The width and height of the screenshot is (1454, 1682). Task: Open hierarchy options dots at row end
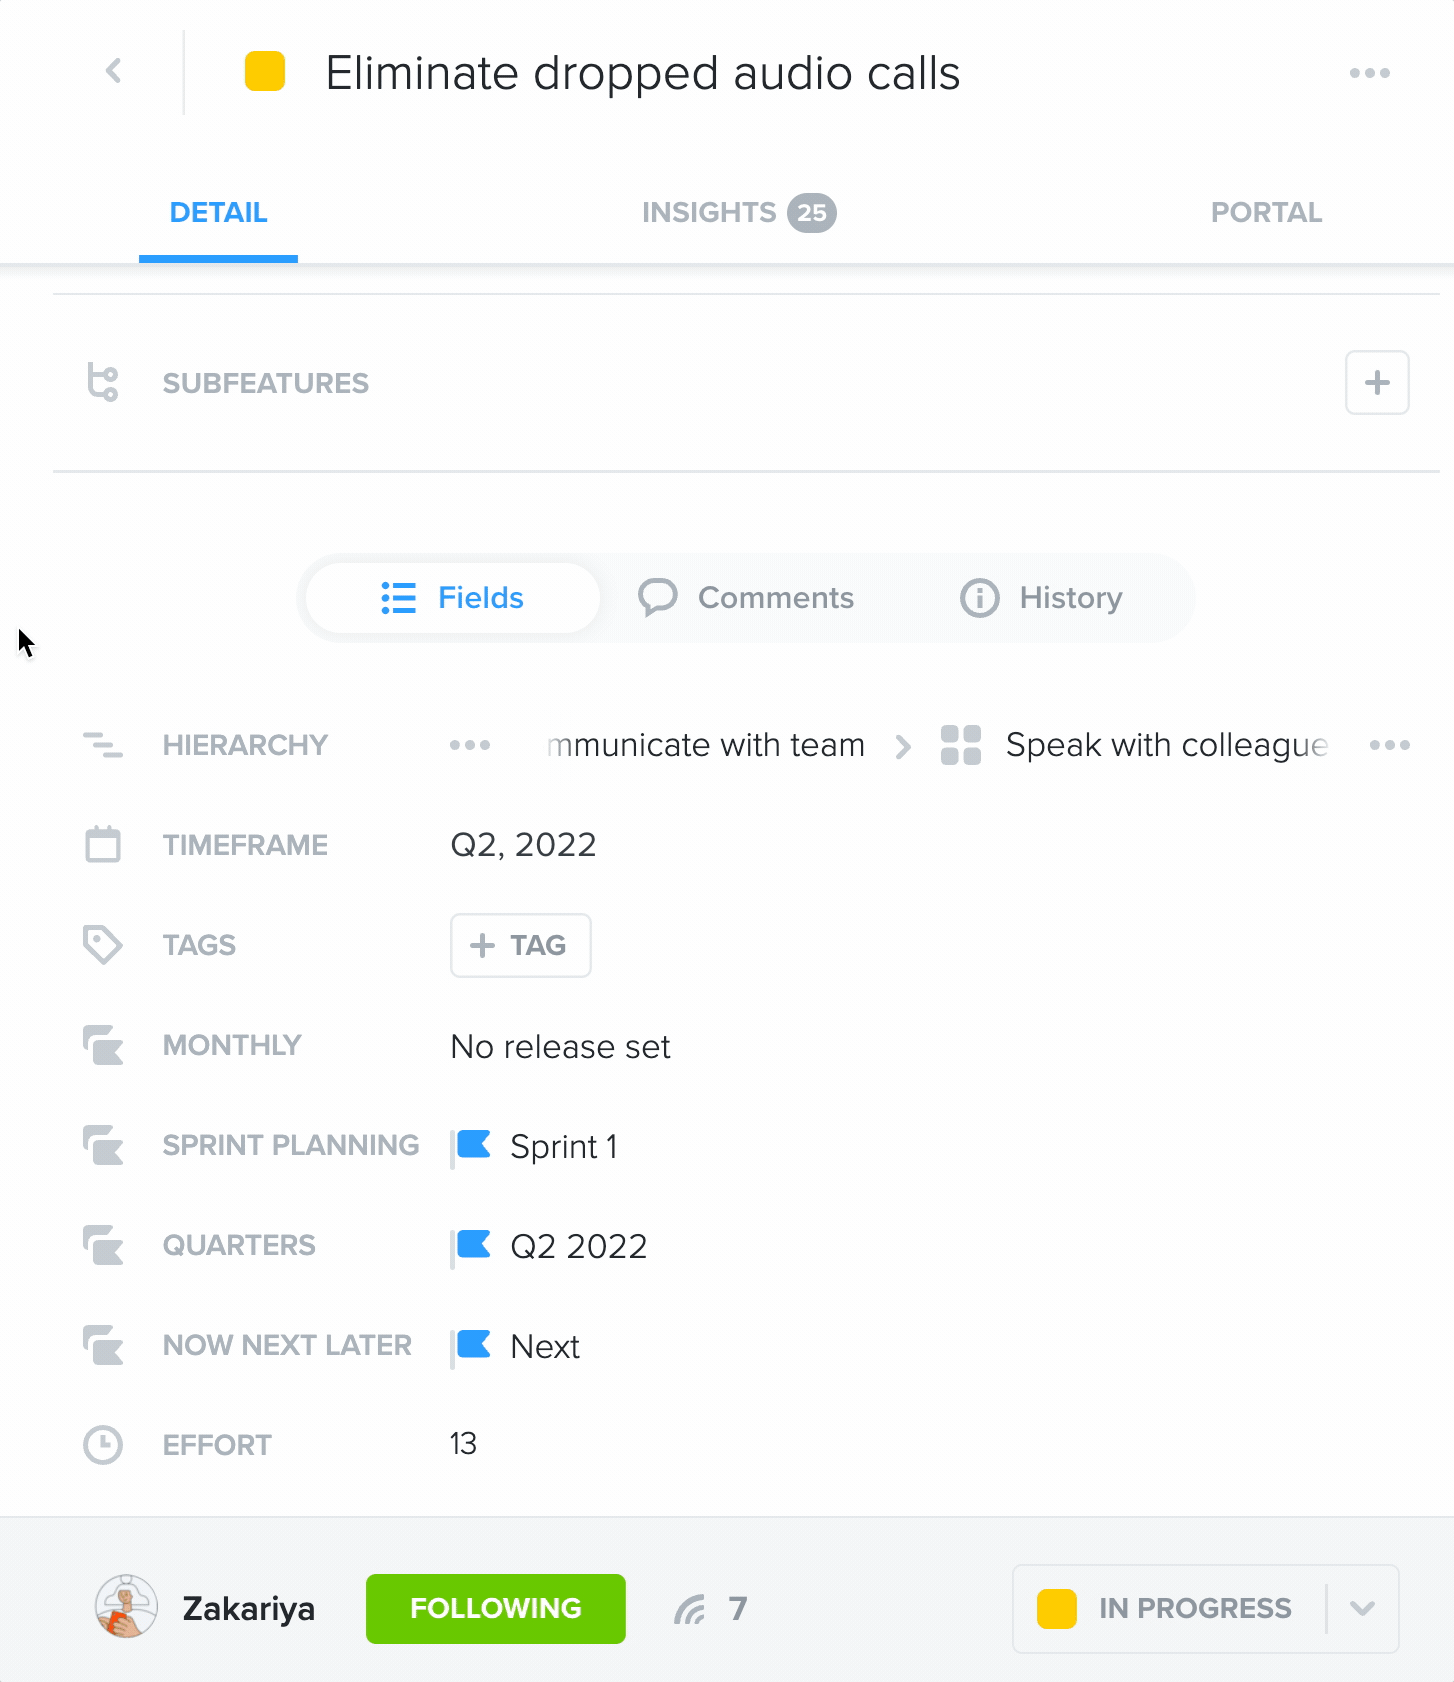click(x=1390, y=745)
